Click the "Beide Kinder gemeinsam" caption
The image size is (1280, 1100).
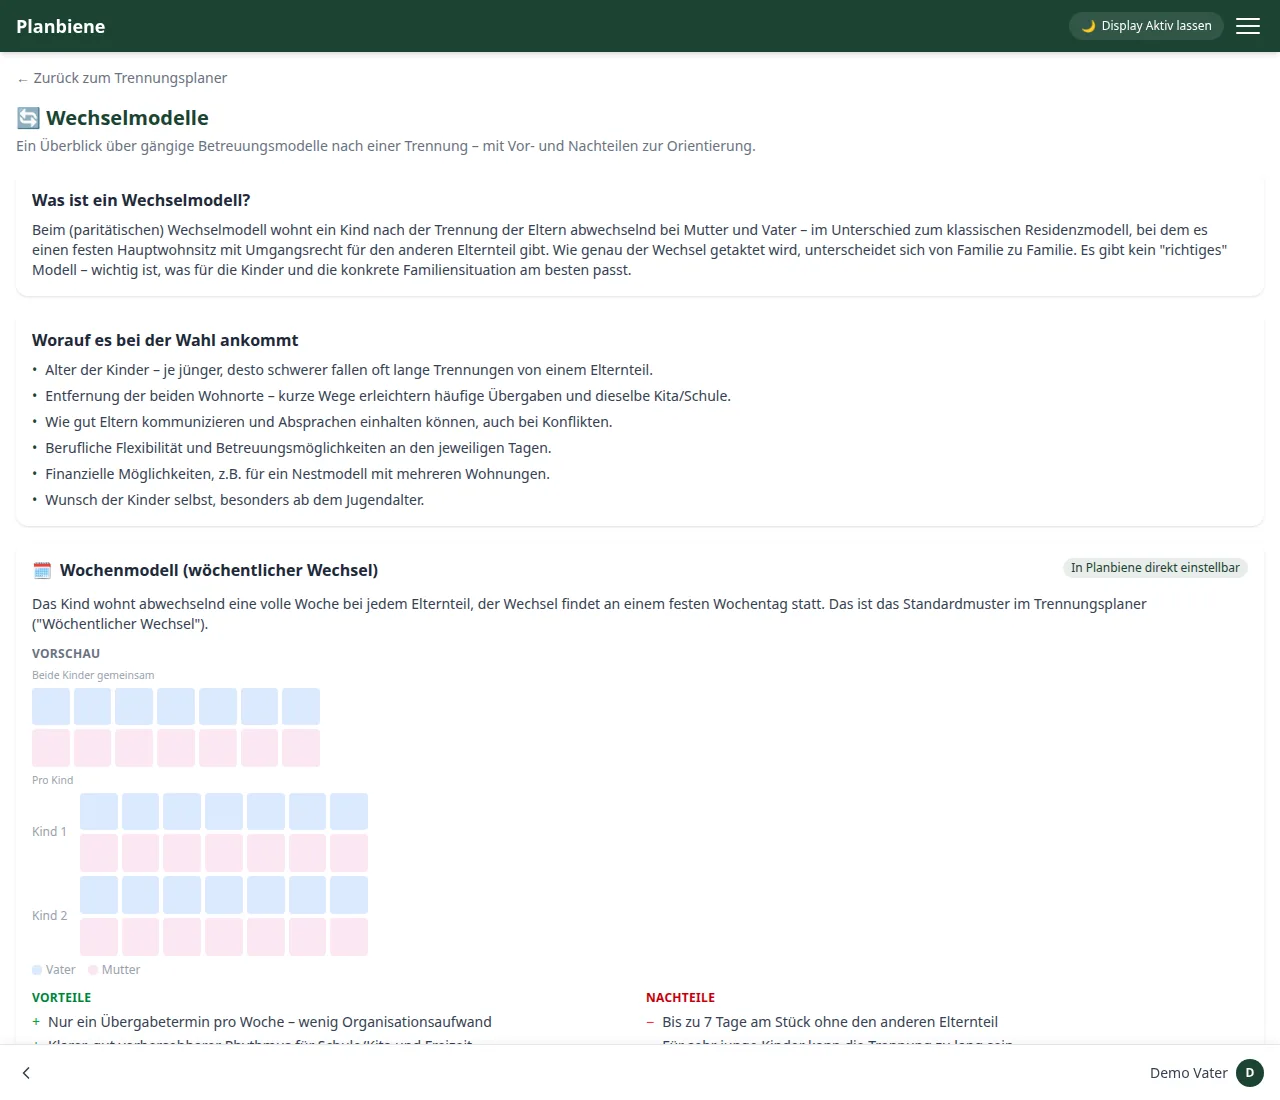93,675
